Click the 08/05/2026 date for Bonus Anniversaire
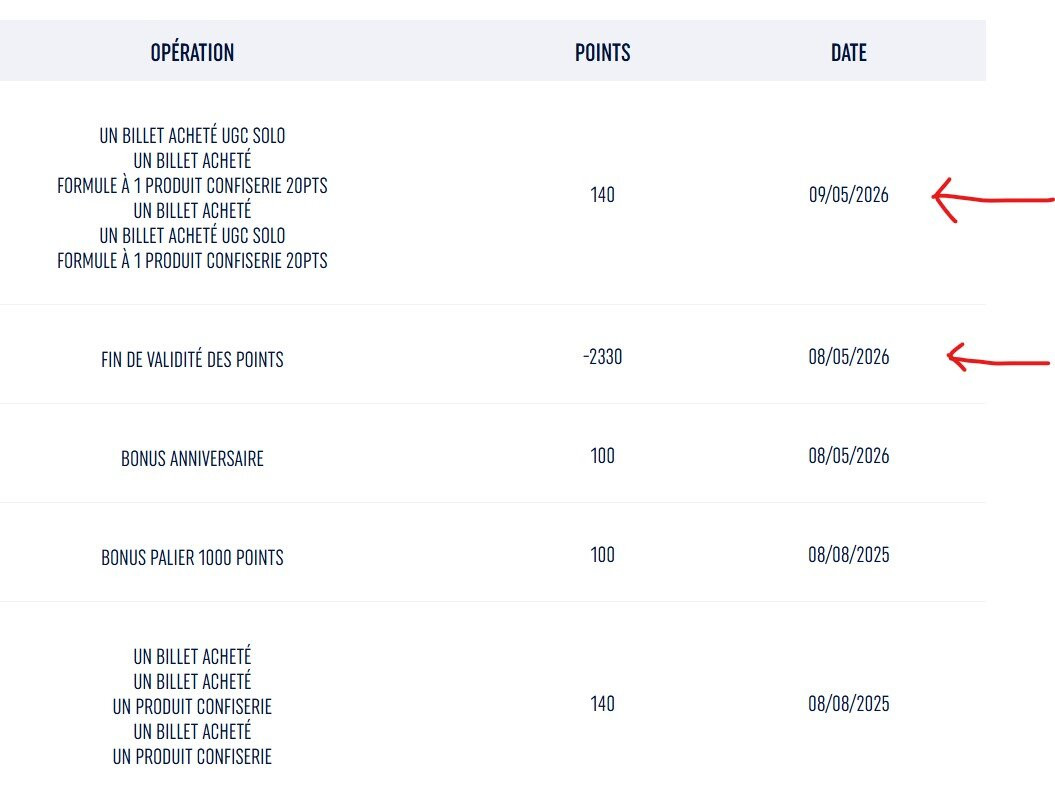The width and height of the screenshot is (1055, 785). [x=848, y=456]
